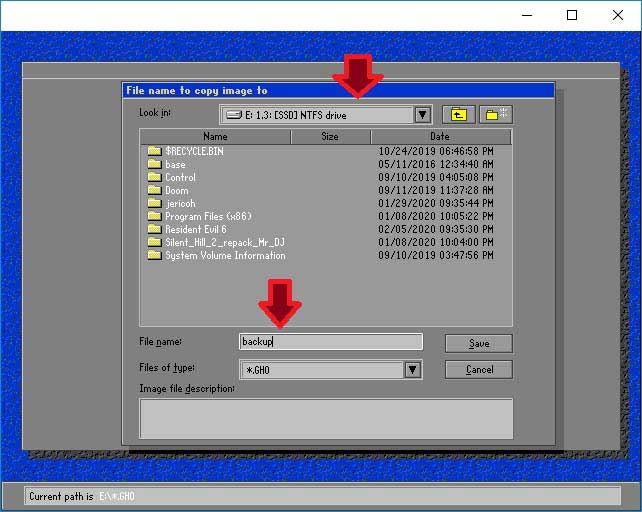Click the up one level folder icon
Image resolution: width=642 pixels, height=512 pixels.
(x=457, y=114)
